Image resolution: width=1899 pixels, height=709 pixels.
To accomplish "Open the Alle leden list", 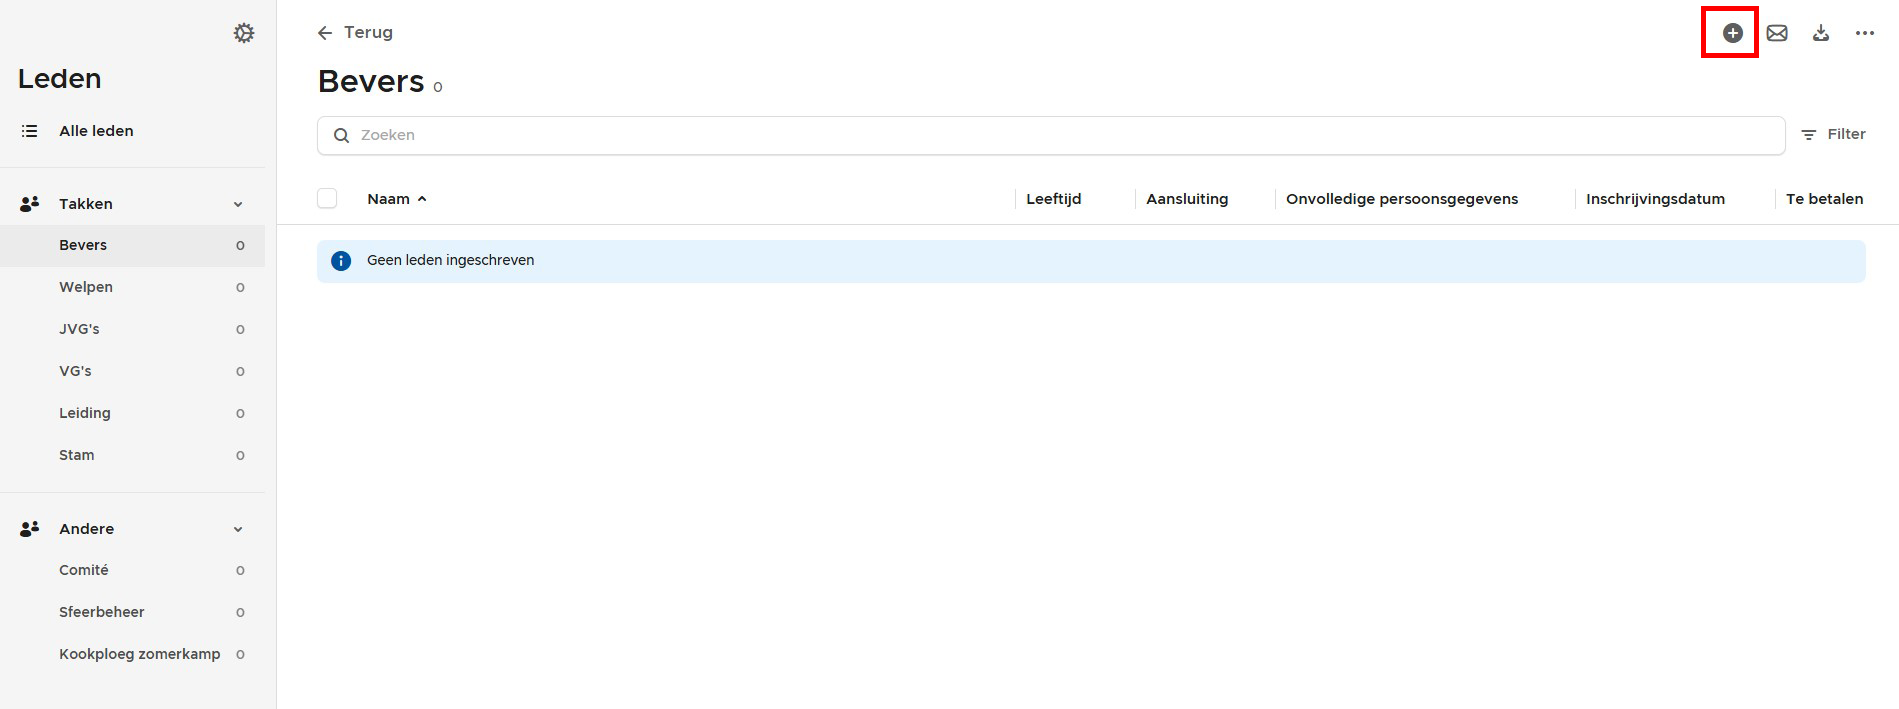I will click(x=96, y=131).
